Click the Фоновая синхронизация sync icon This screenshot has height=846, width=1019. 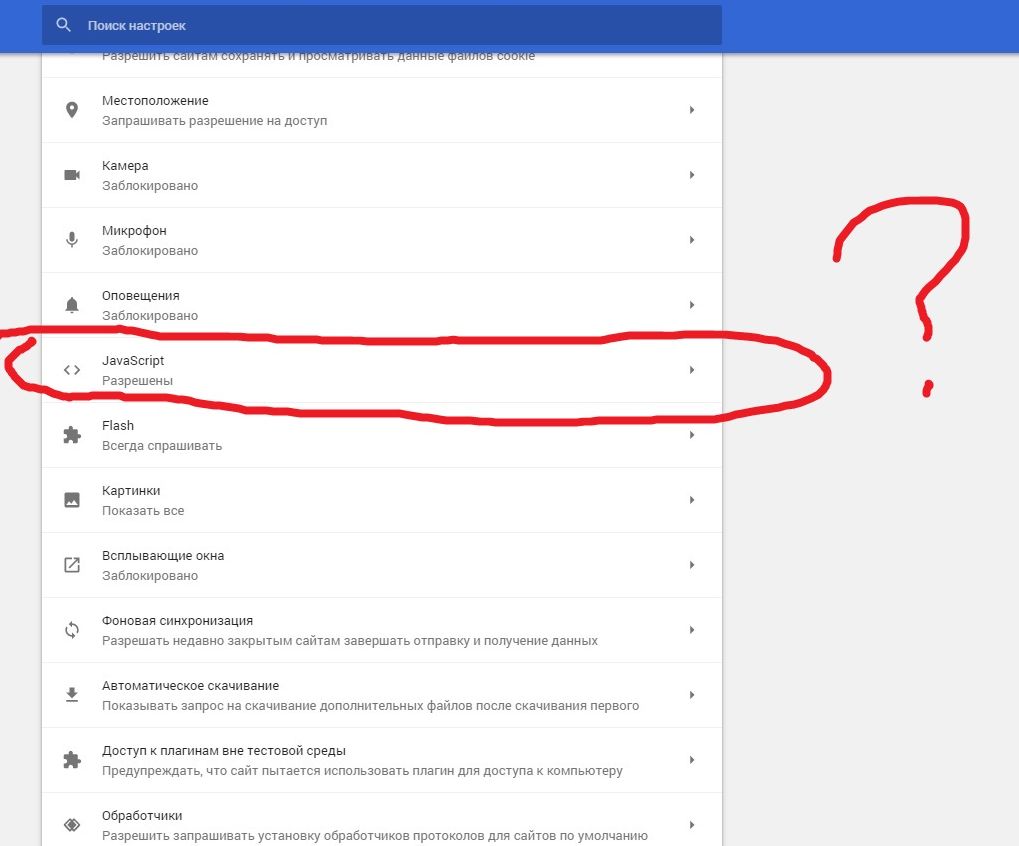72,630
